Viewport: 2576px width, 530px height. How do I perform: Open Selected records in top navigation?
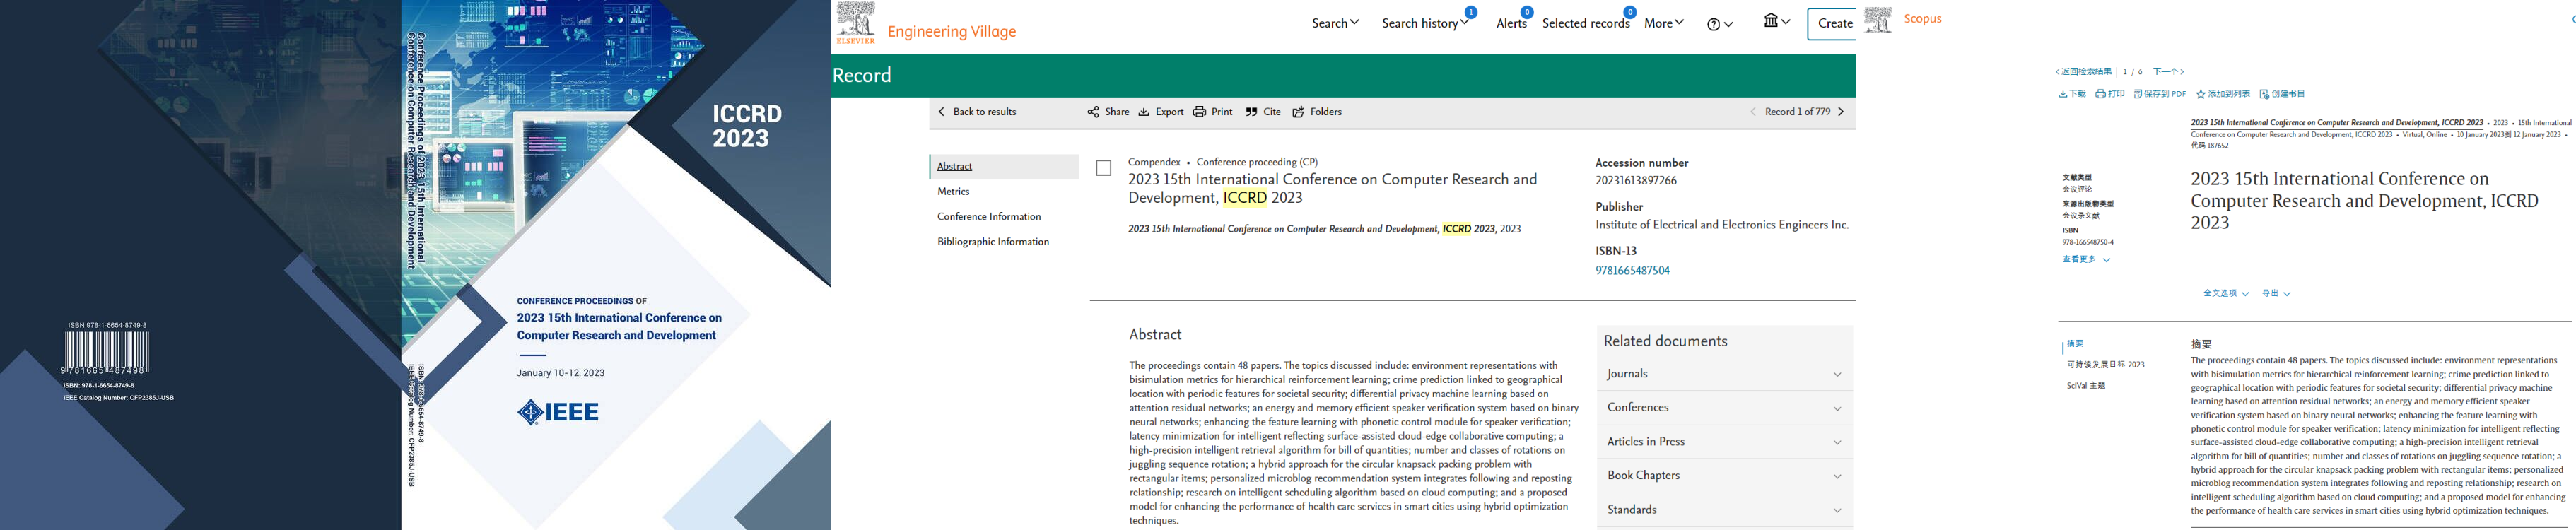(1585, 24)
